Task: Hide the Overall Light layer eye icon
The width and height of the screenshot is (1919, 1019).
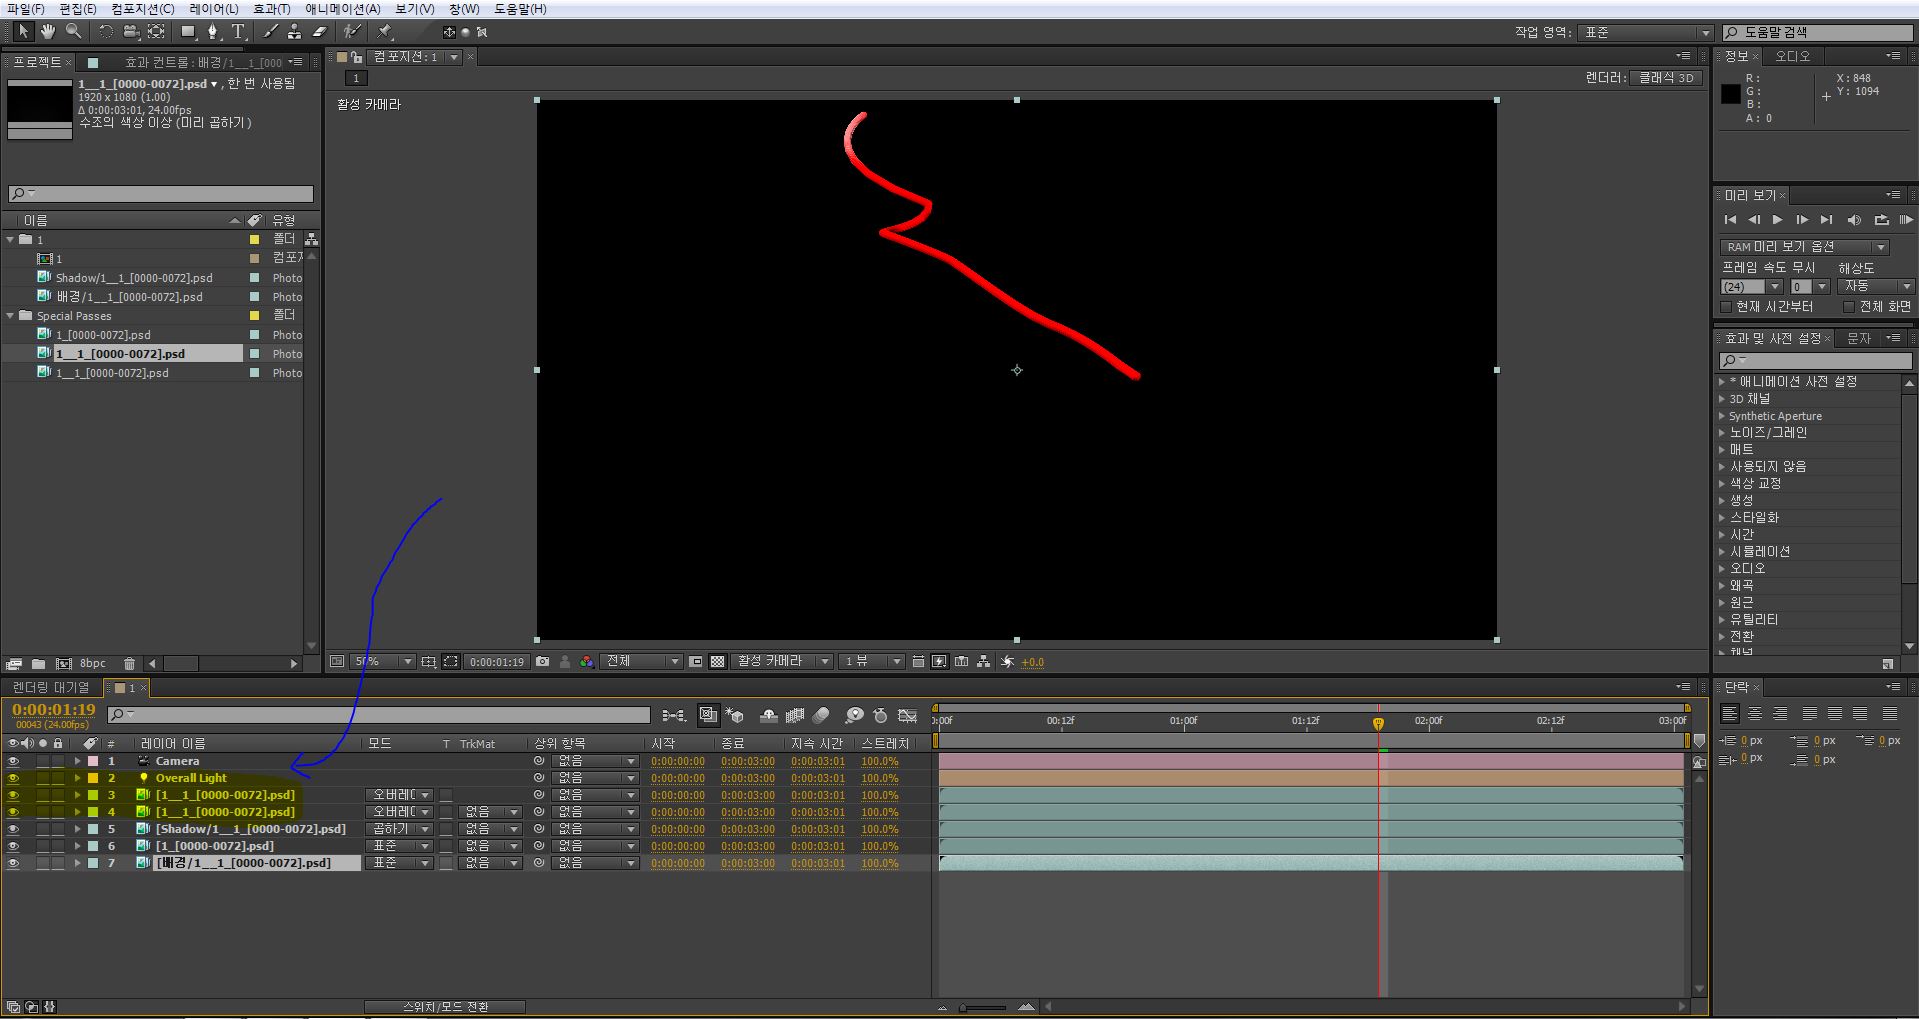Action: pos(13,778)
